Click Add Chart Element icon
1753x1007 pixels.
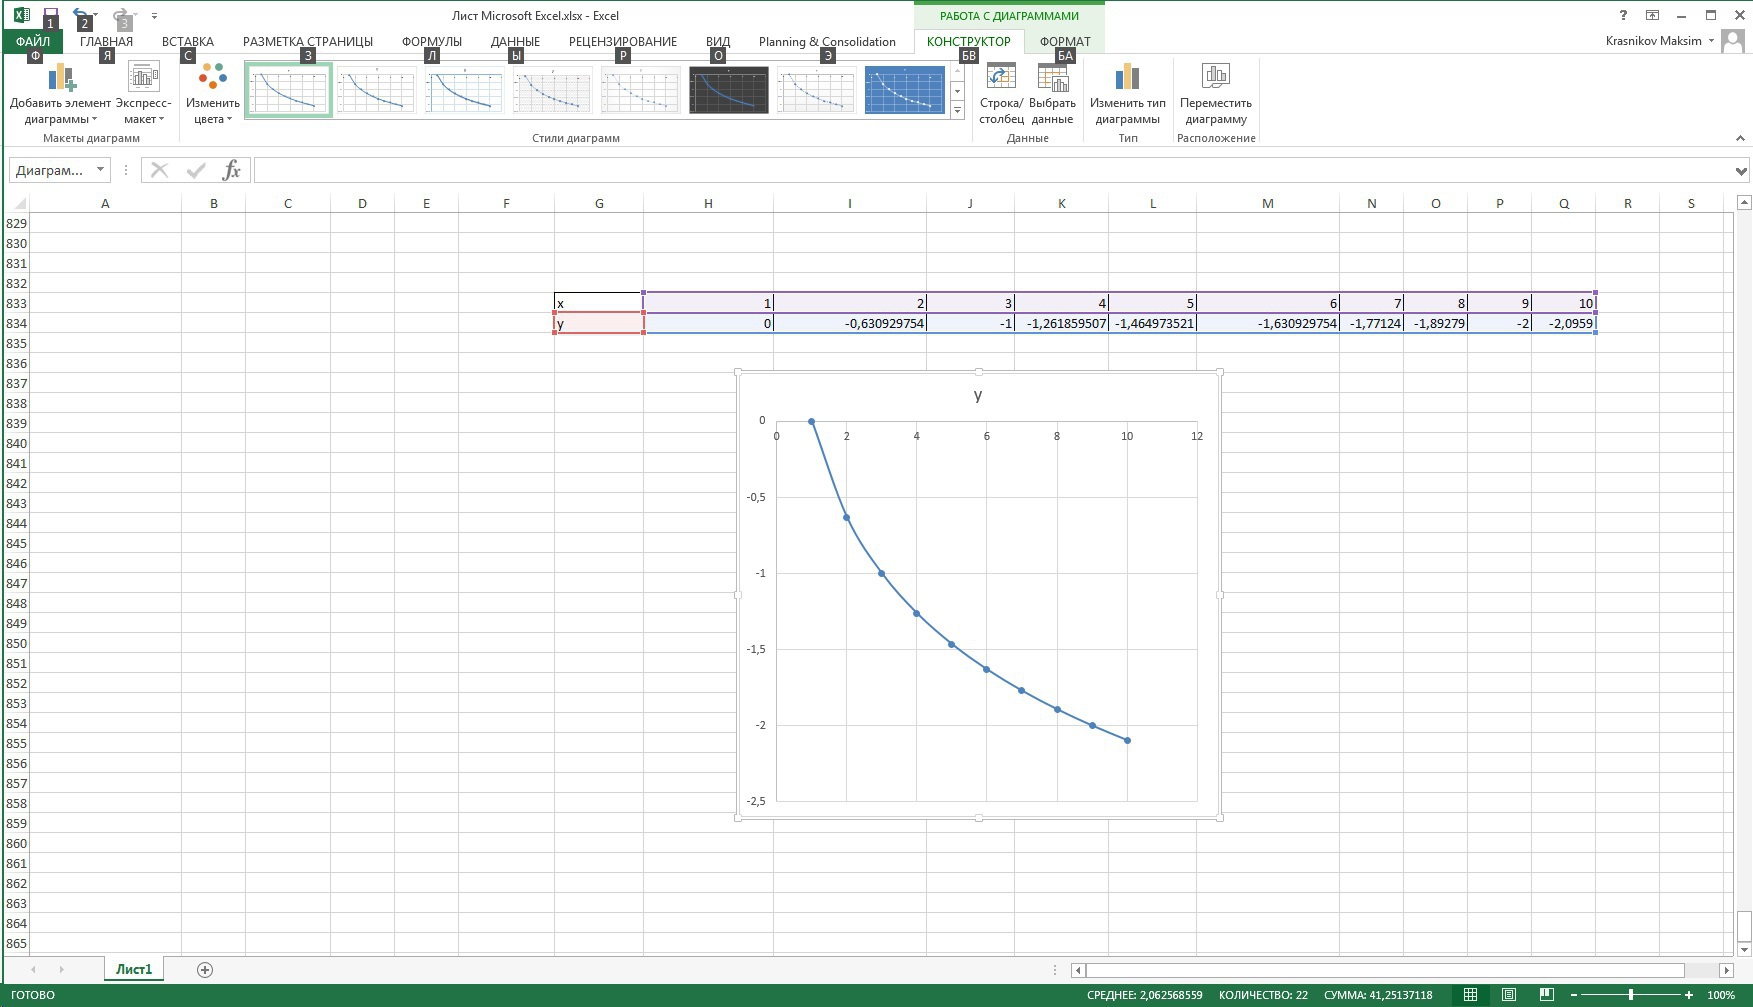tap(60, 78)
